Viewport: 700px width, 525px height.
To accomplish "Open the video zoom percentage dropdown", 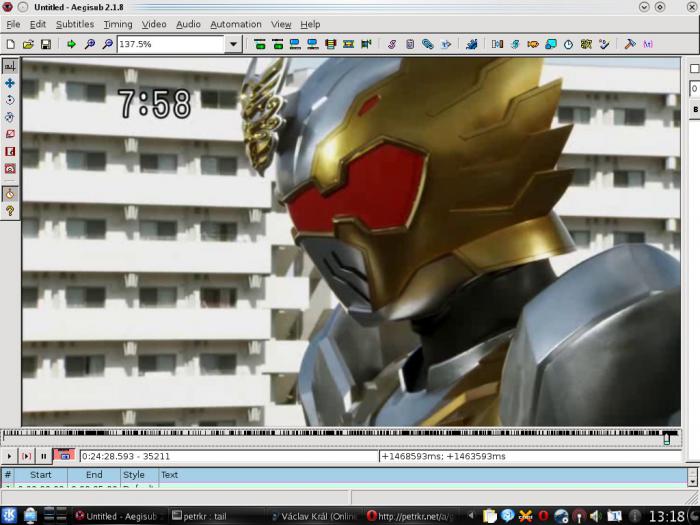I will [x=233, y=44].
